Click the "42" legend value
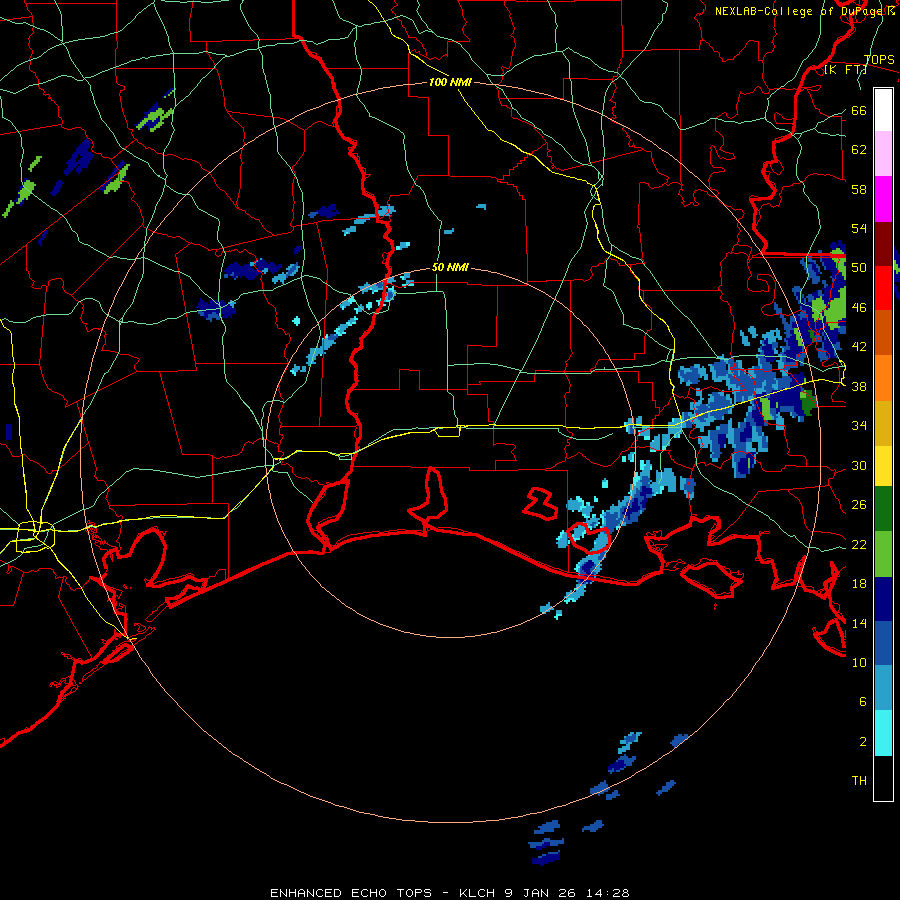900x900 pixels. pos(859,347)
